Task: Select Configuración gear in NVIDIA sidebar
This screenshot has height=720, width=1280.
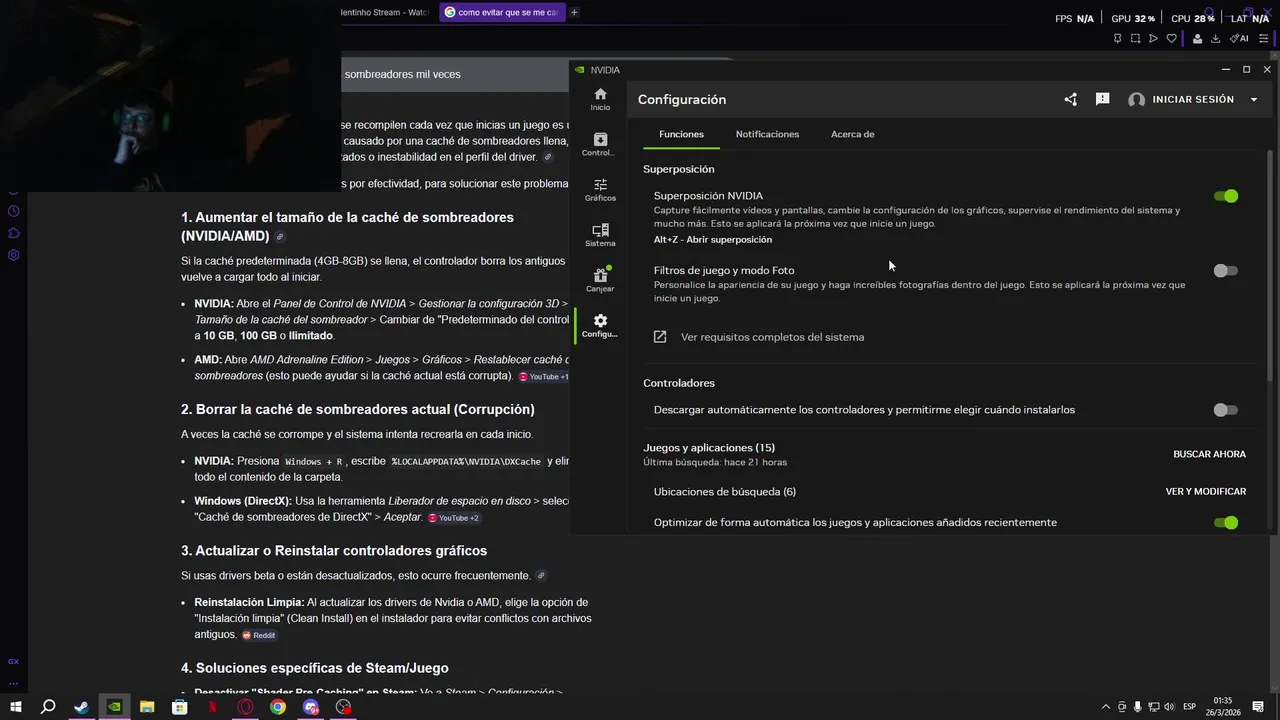Action: pos(600,326)
